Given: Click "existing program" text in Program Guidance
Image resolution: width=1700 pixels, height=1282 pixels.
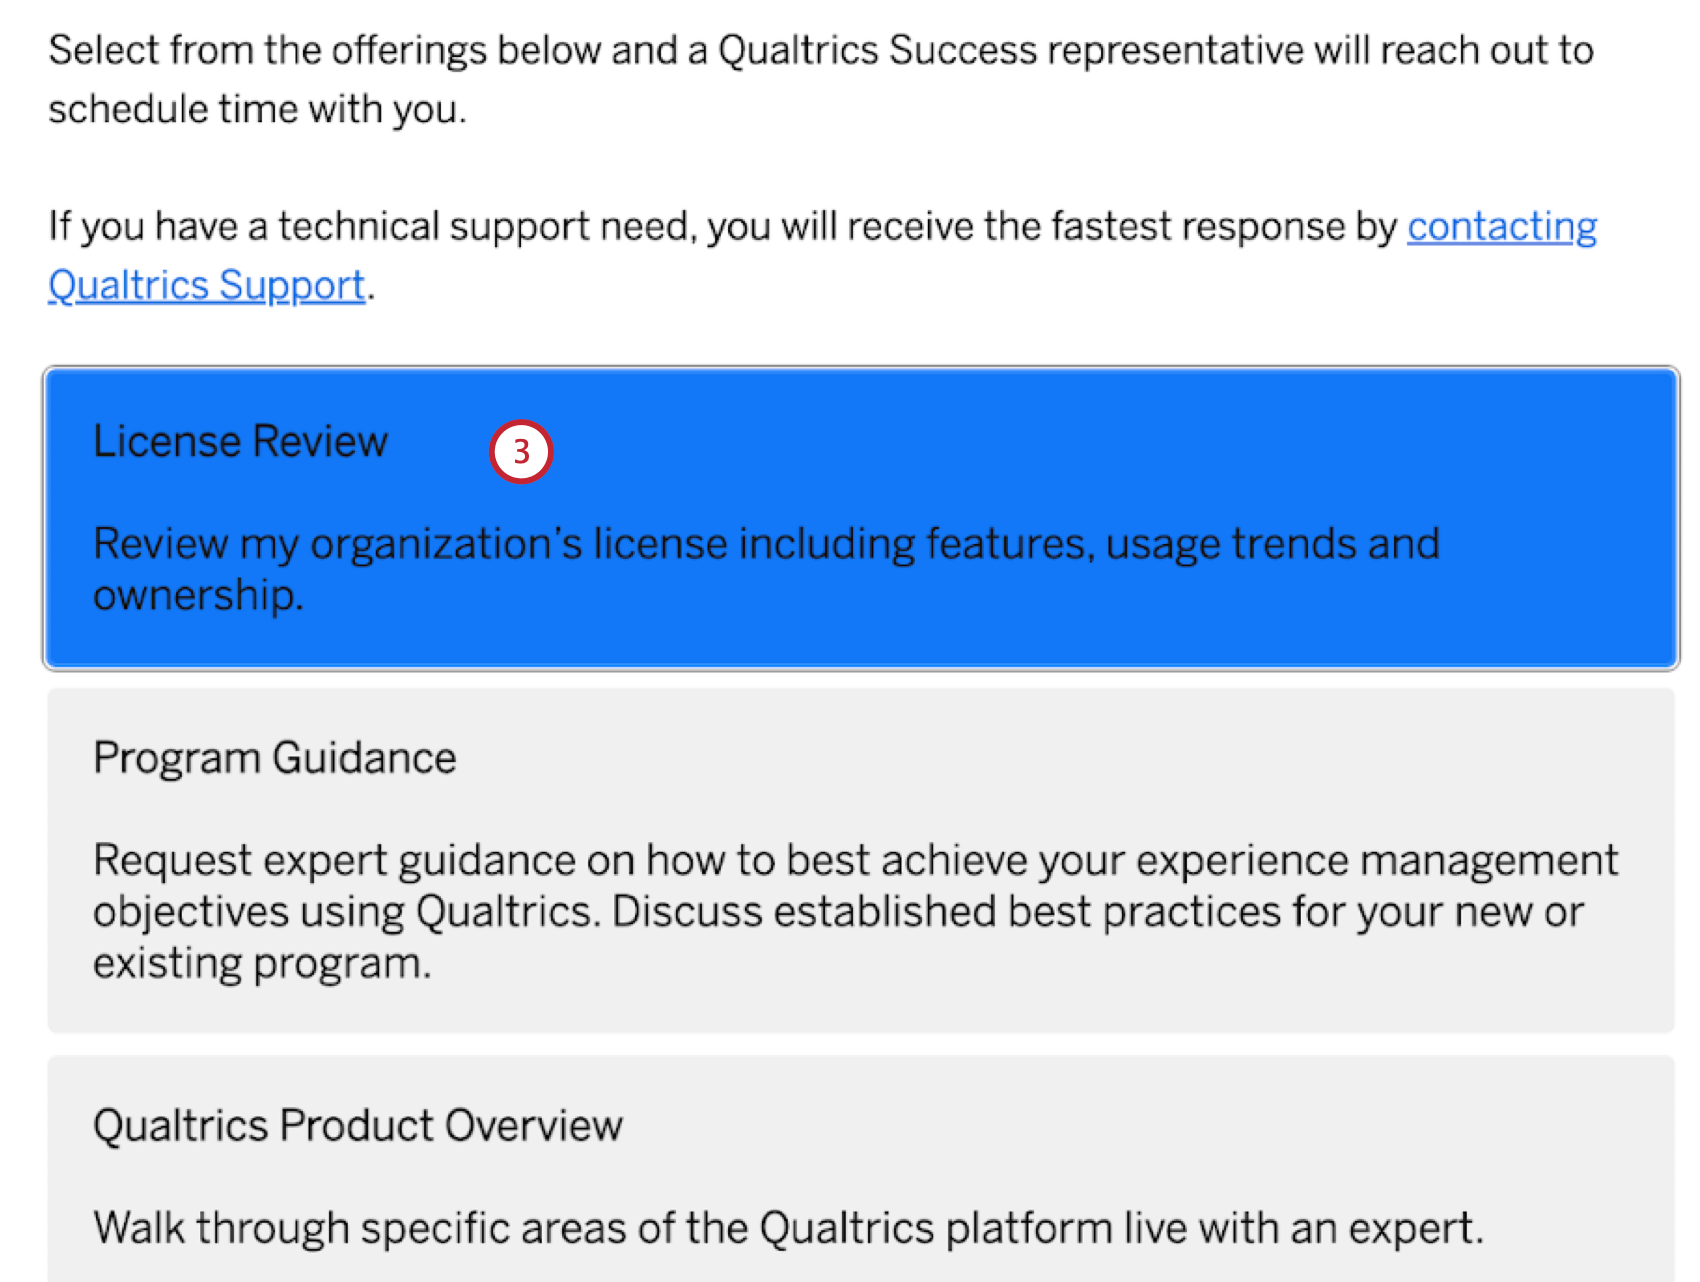Looking at the screenshot, I should (x=260, y=964).
